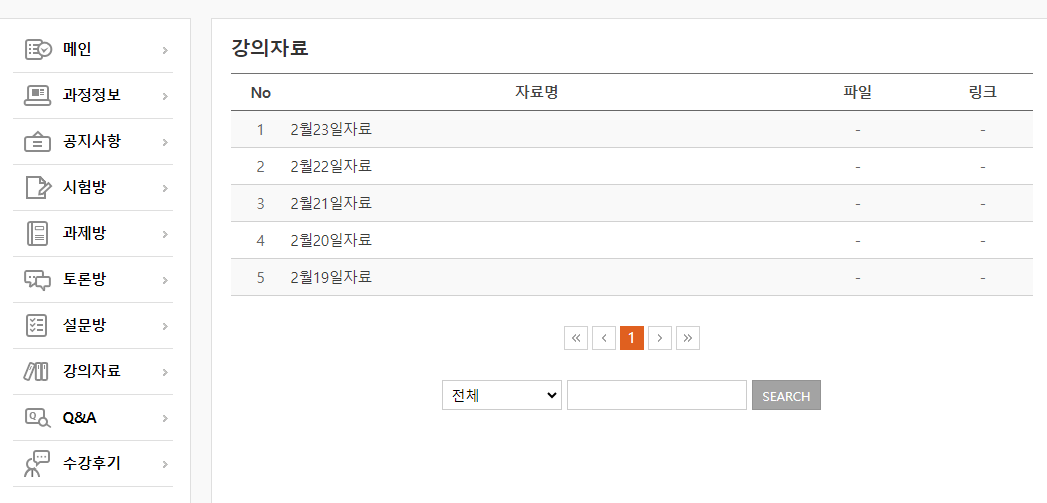This screenshot has height=503, width=1047.
Task: Select page 1 in pagination
Action: [631, 338]
